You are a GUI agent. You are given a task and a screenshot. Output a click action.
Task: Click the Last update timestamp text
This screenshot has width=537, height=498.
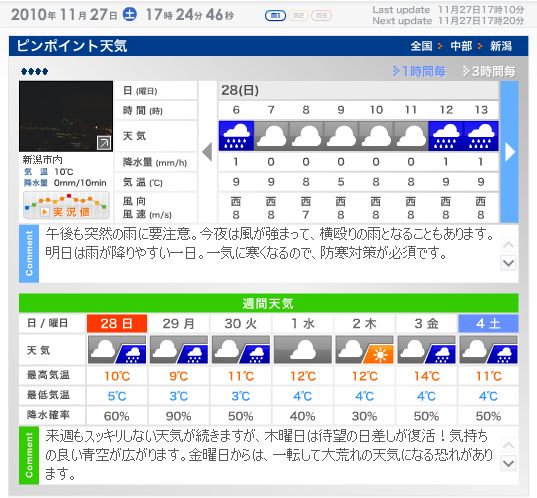pos(448,10)
